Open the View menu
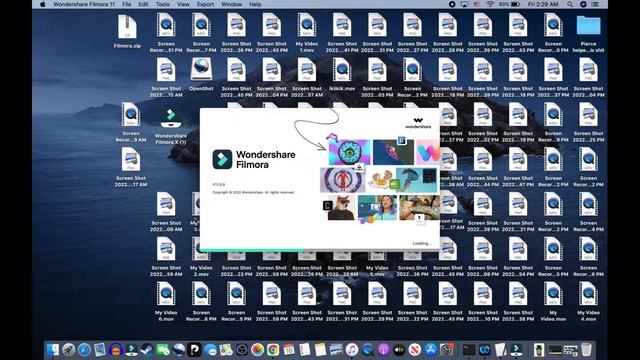640x360 pixels. tap(183, 4)
